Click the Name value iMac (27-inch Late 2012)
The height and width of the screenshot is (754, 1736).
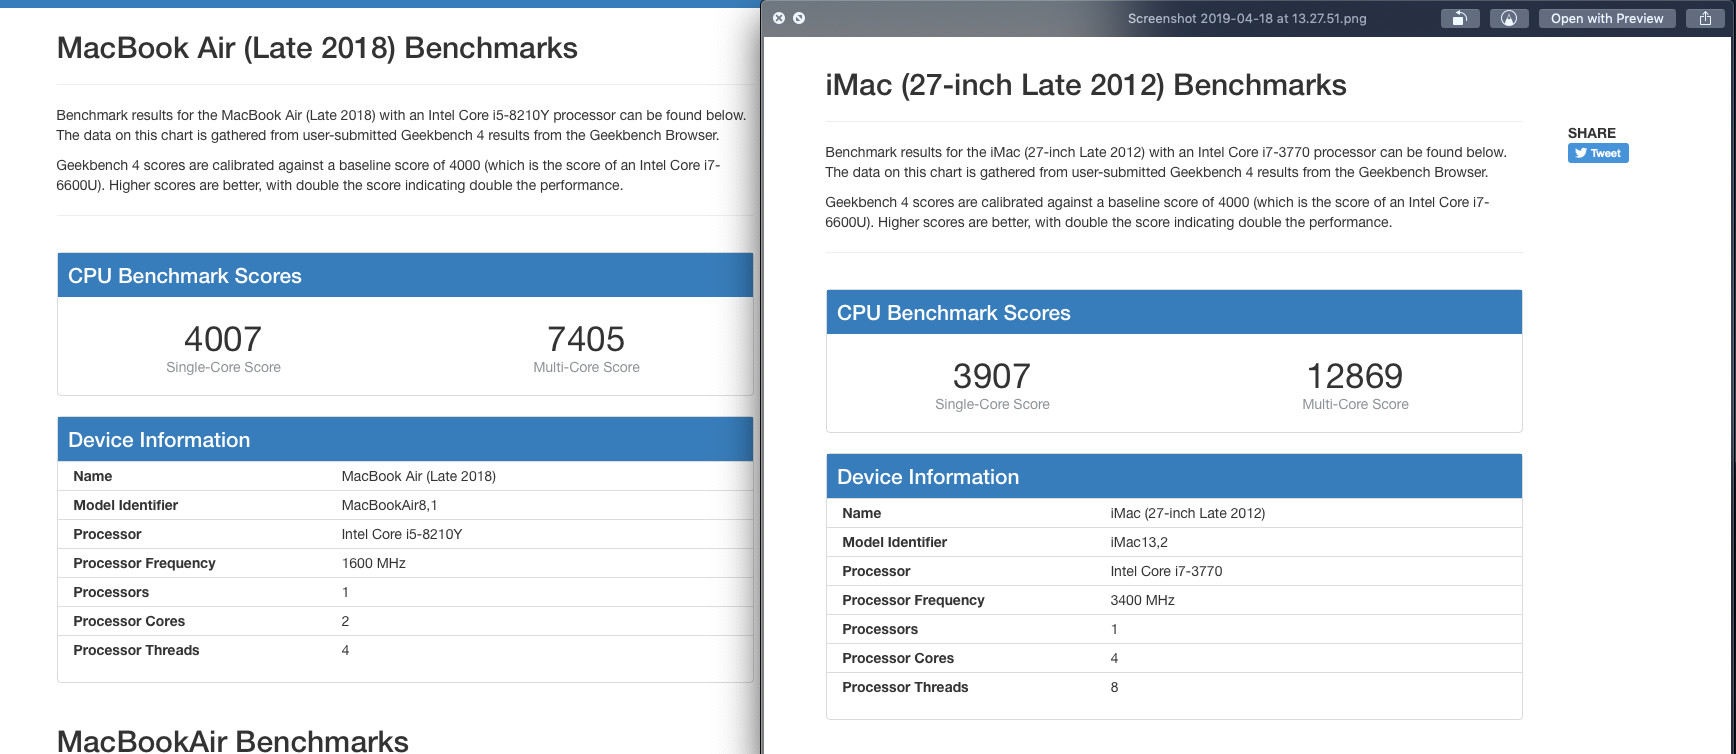click(x=1188, y=513)
